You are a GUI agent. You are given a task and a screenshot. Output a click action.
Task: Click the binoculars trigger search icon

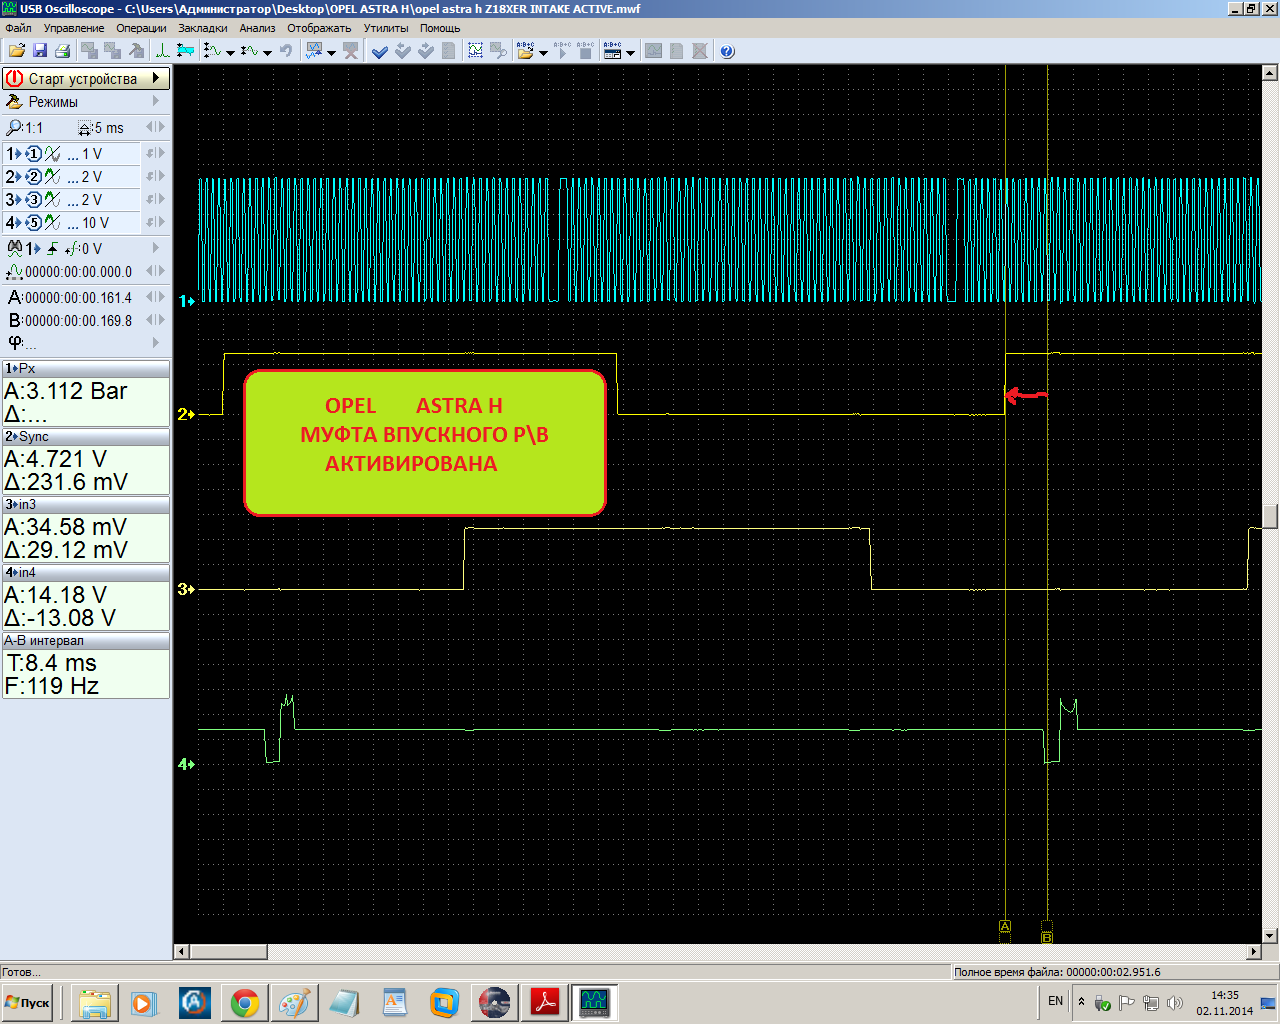15,248
